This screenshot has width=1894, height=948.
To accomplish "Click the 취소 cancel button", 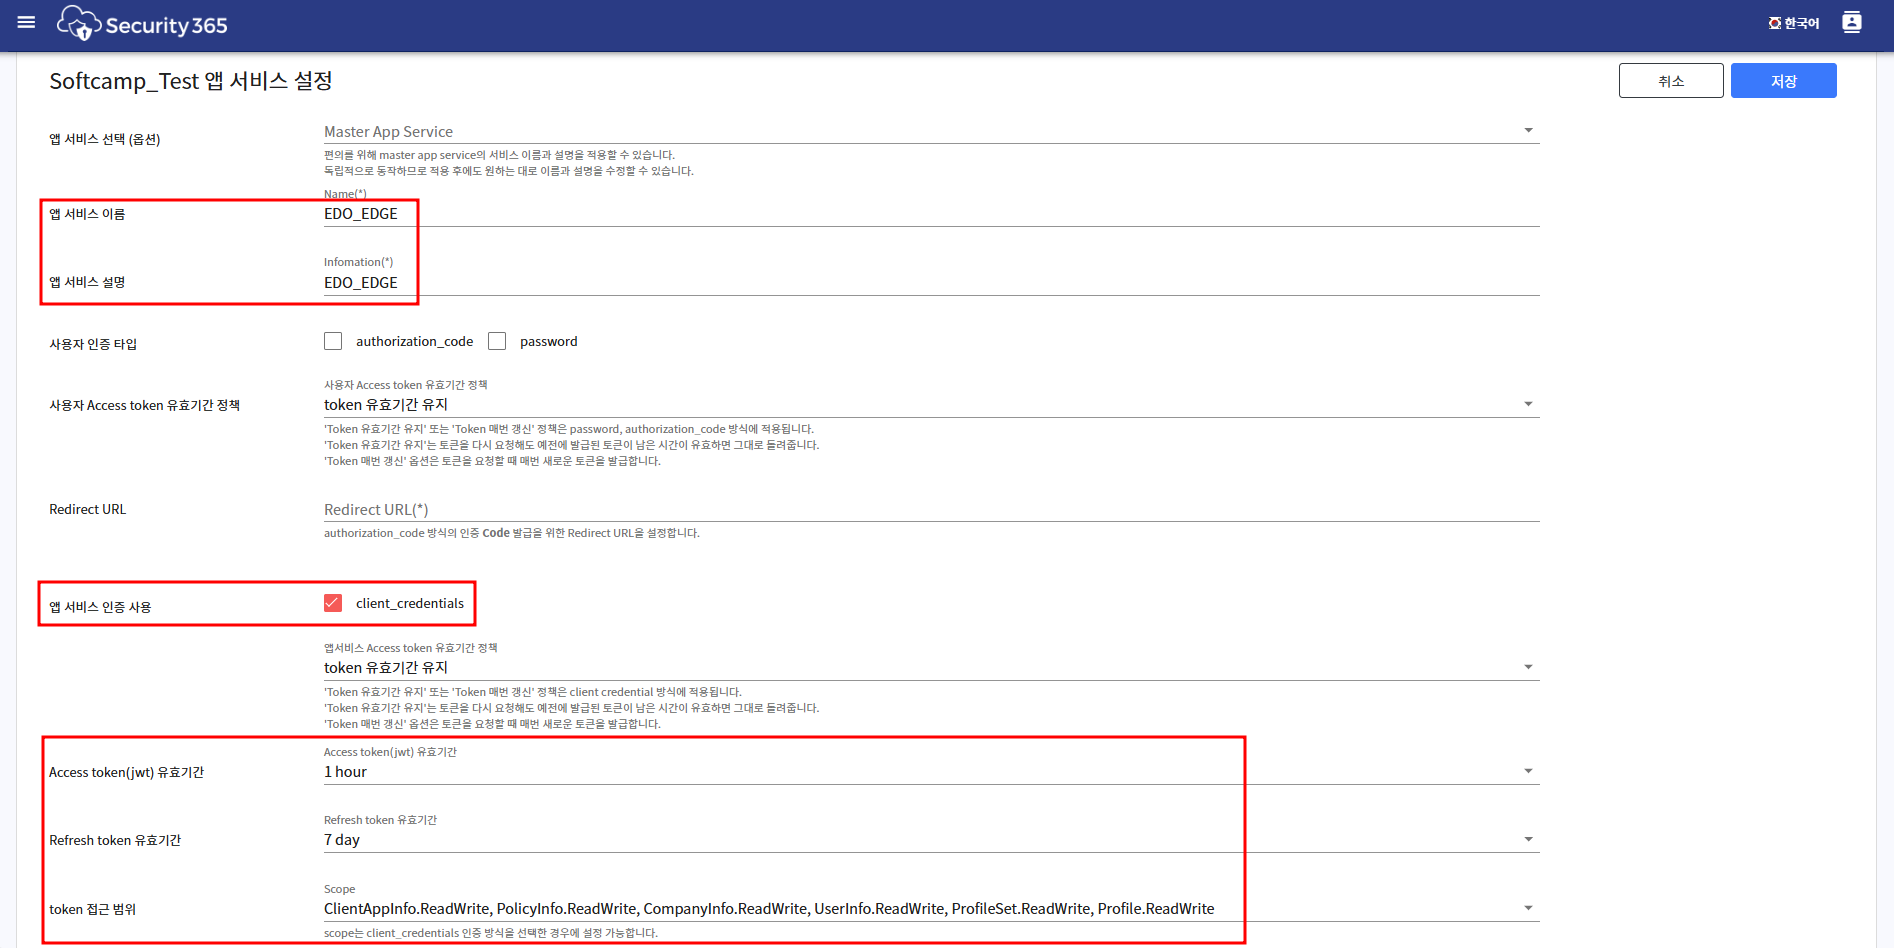I will [1670, 81].
